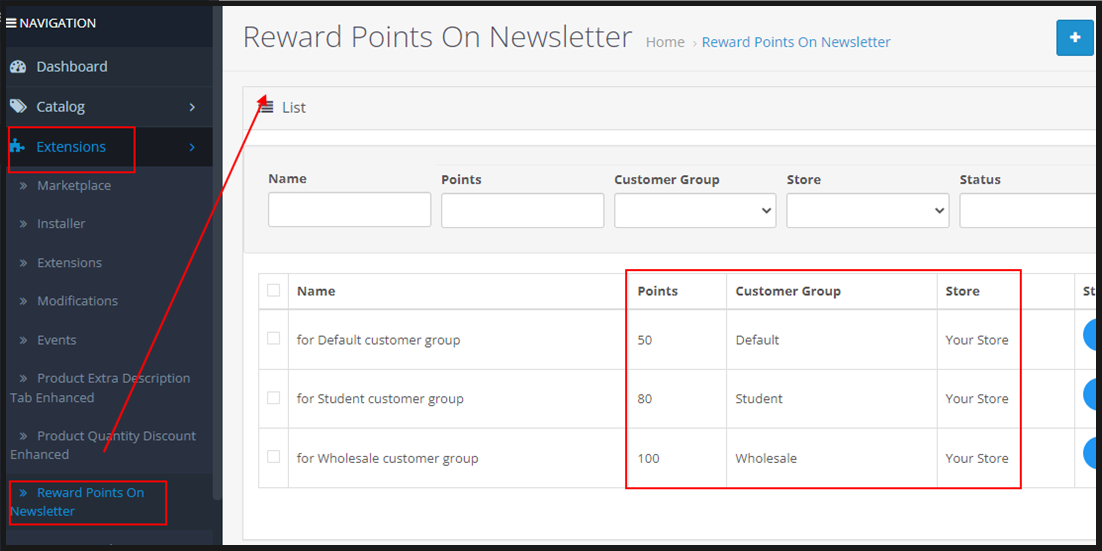The width and height of the screenshot is (1102, 551).
Task: Click the blue plus add button
Action: click(1075, 38)
